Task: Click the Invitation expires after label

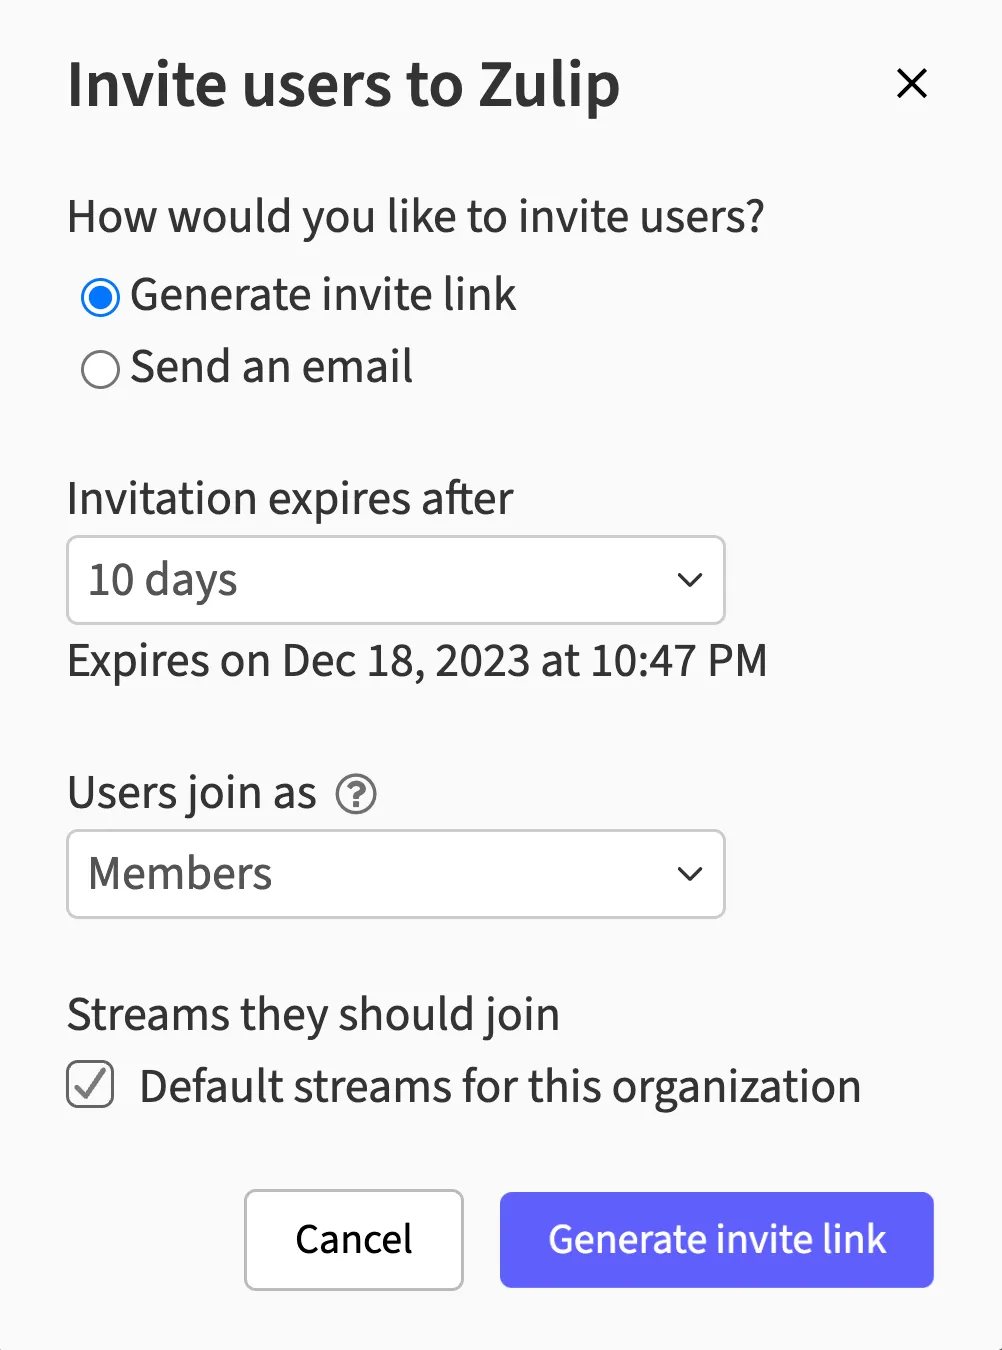Action: pyautogui.click(x=290, y=498)
